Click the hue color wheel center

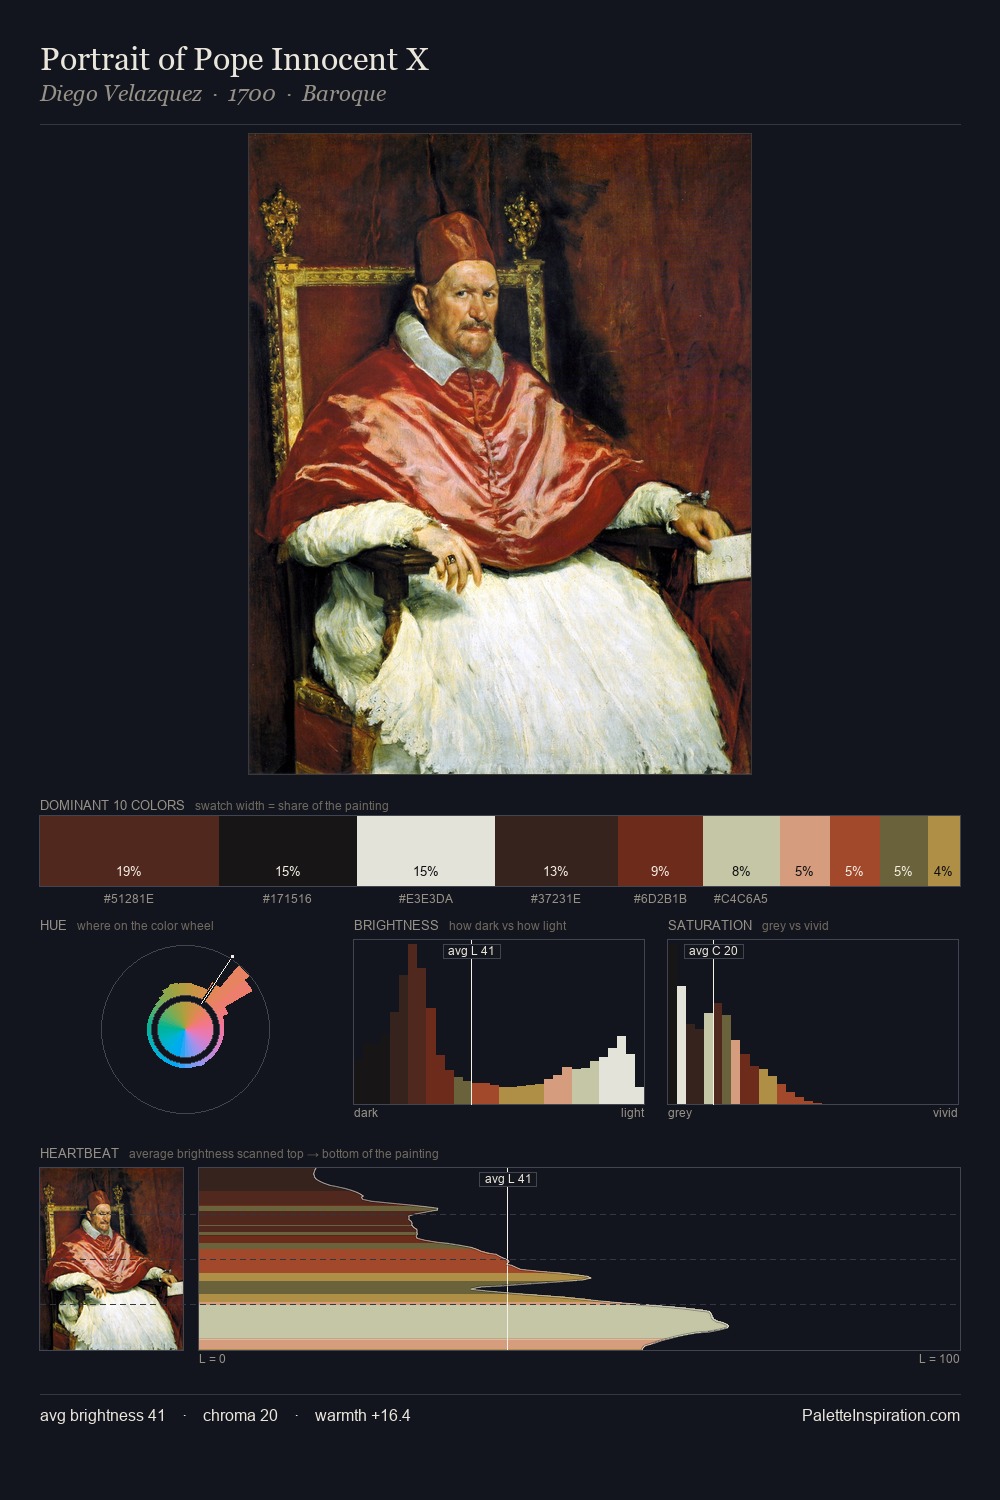[185, 1029]
